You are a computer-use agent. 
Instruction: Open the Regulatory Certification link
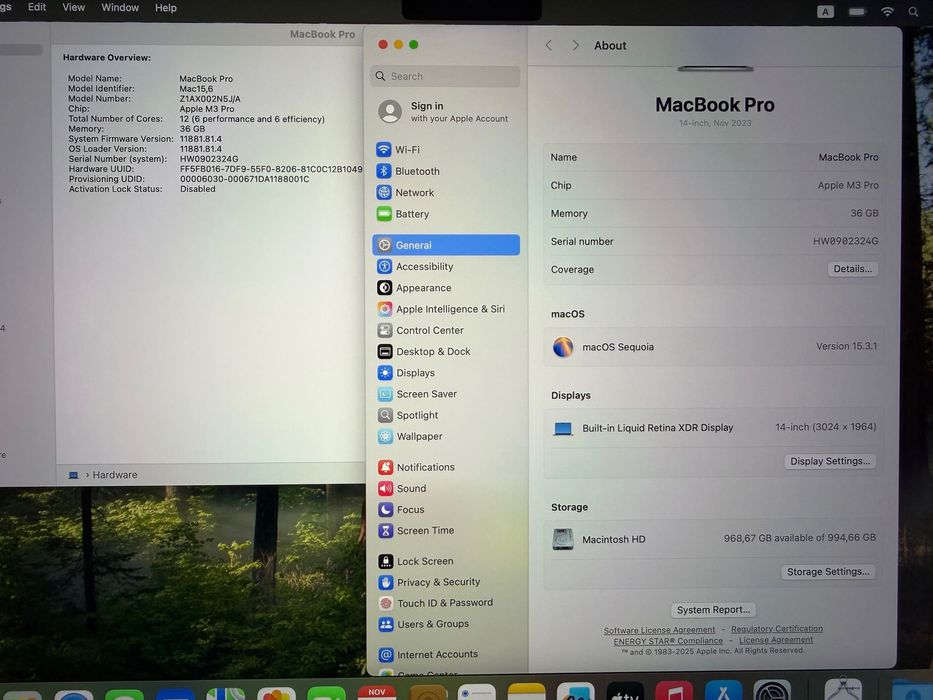click(x=777, y=629)
